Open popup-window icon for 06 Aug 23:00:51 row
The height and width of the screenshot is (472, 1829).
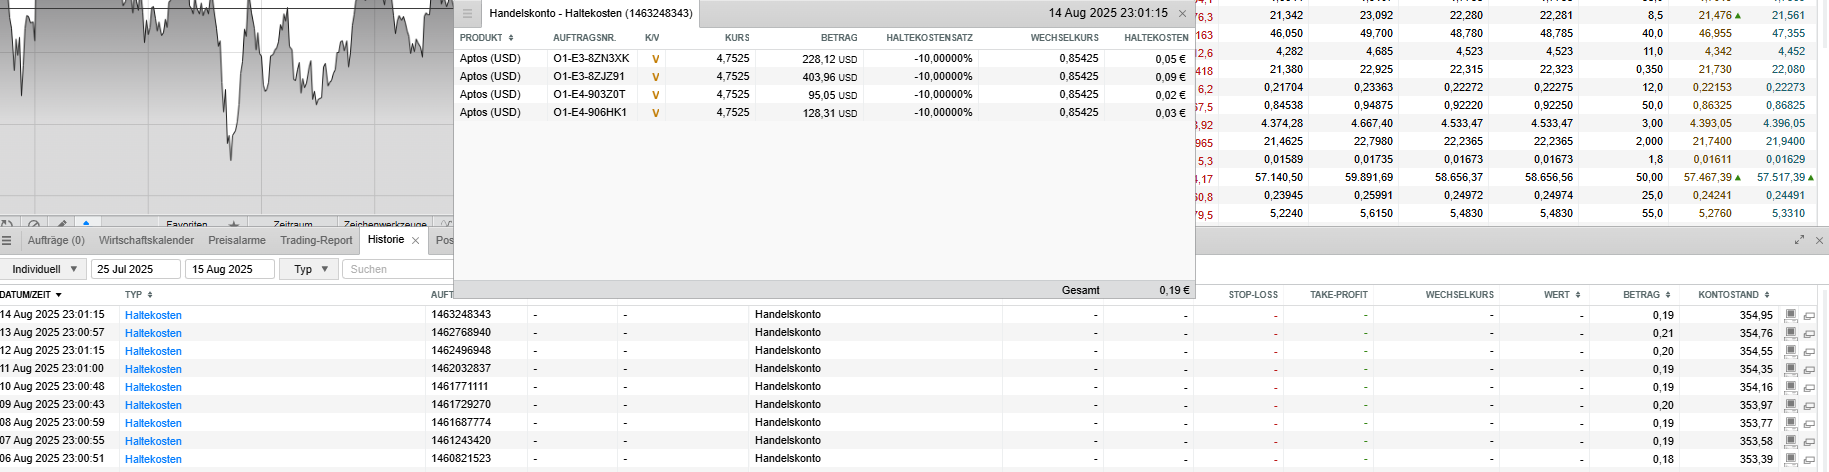coord(1809,459)
